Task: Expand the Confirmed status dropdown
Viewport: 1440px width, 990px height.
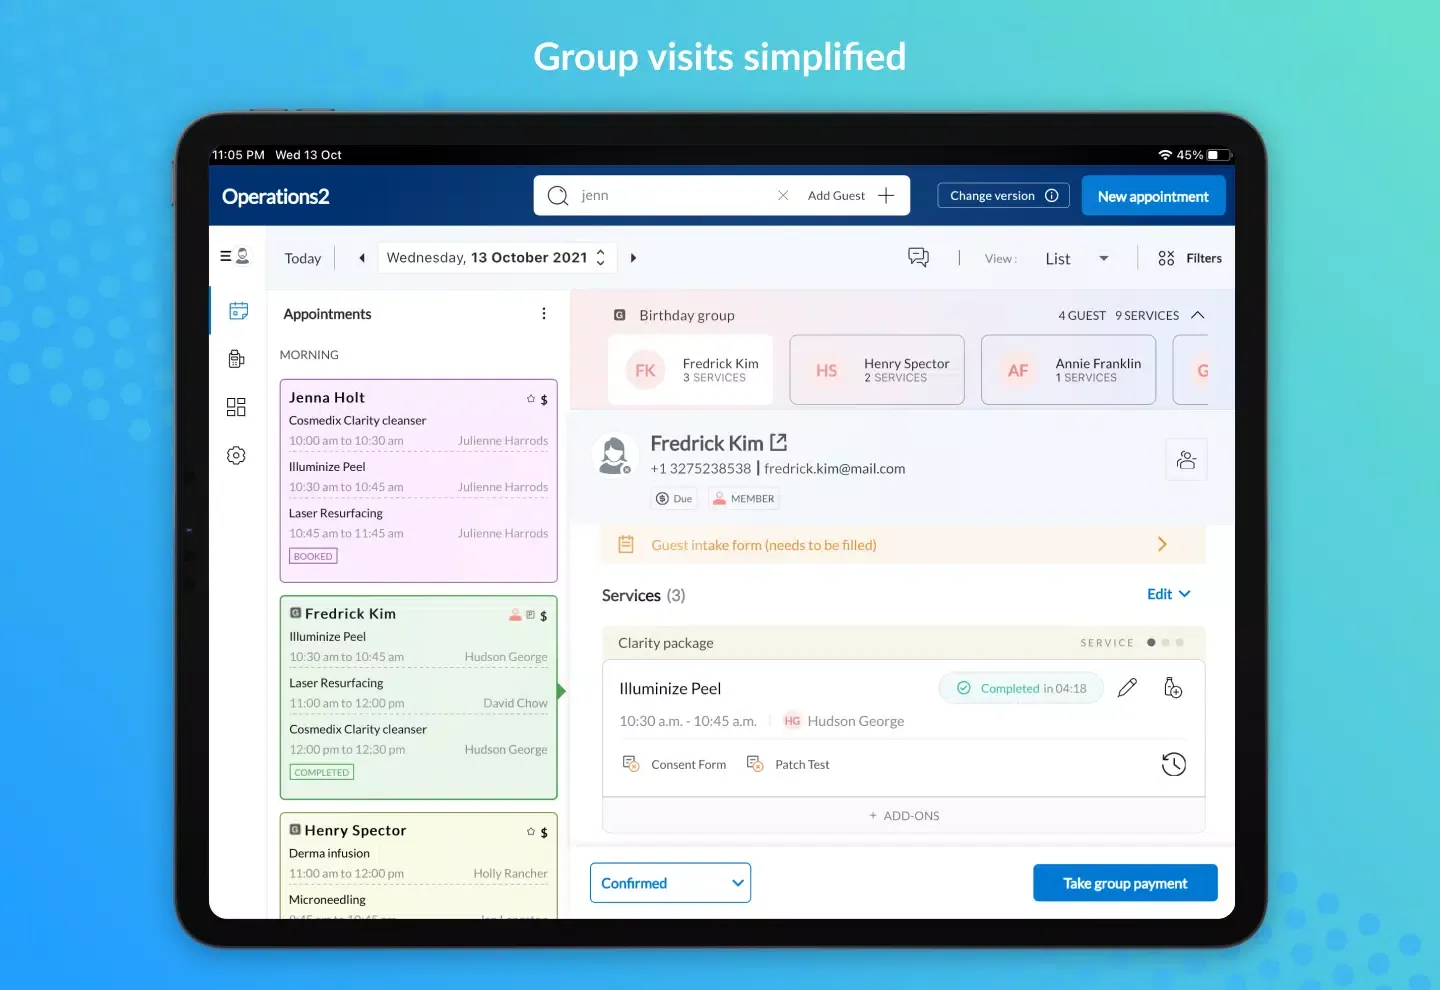Action: click(x=670, y=883)
